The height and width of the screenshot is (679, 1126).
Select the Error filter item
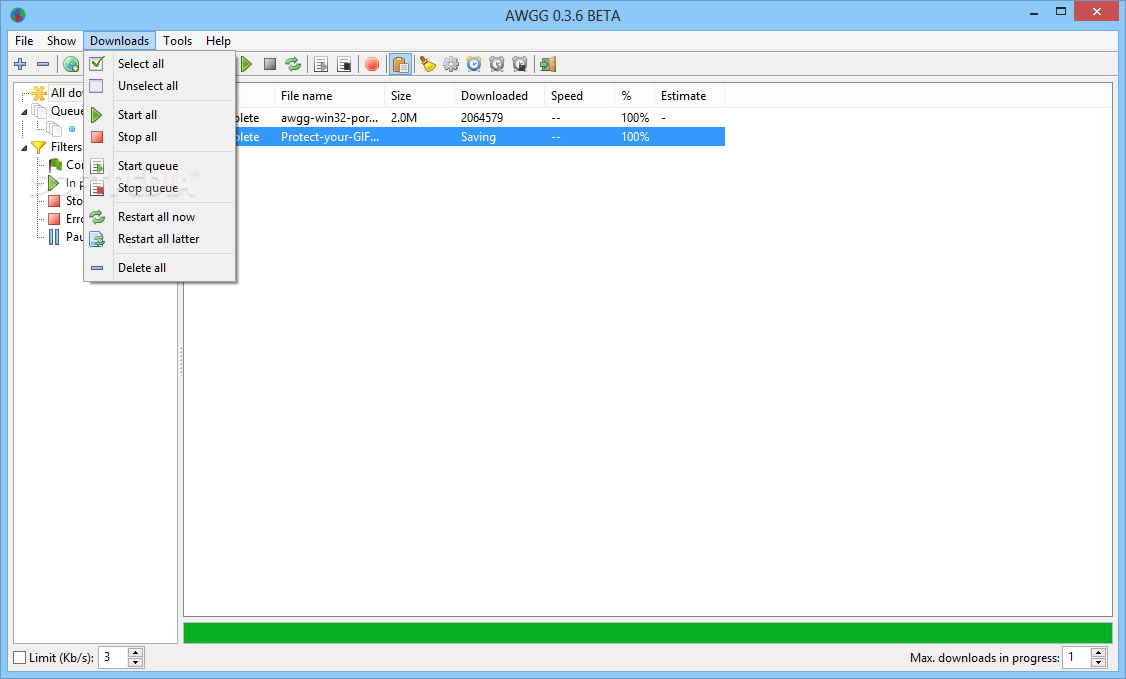point(65,218)
